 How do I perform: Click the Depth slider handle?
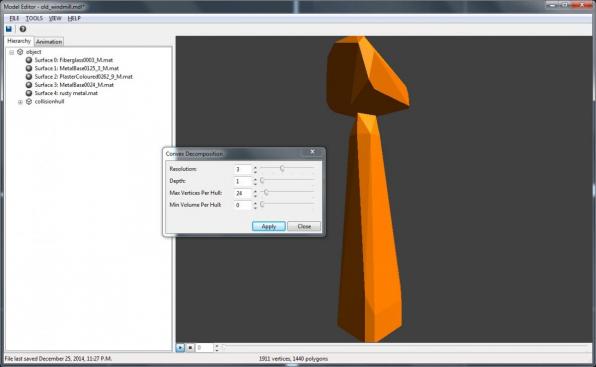coord(262,180)
